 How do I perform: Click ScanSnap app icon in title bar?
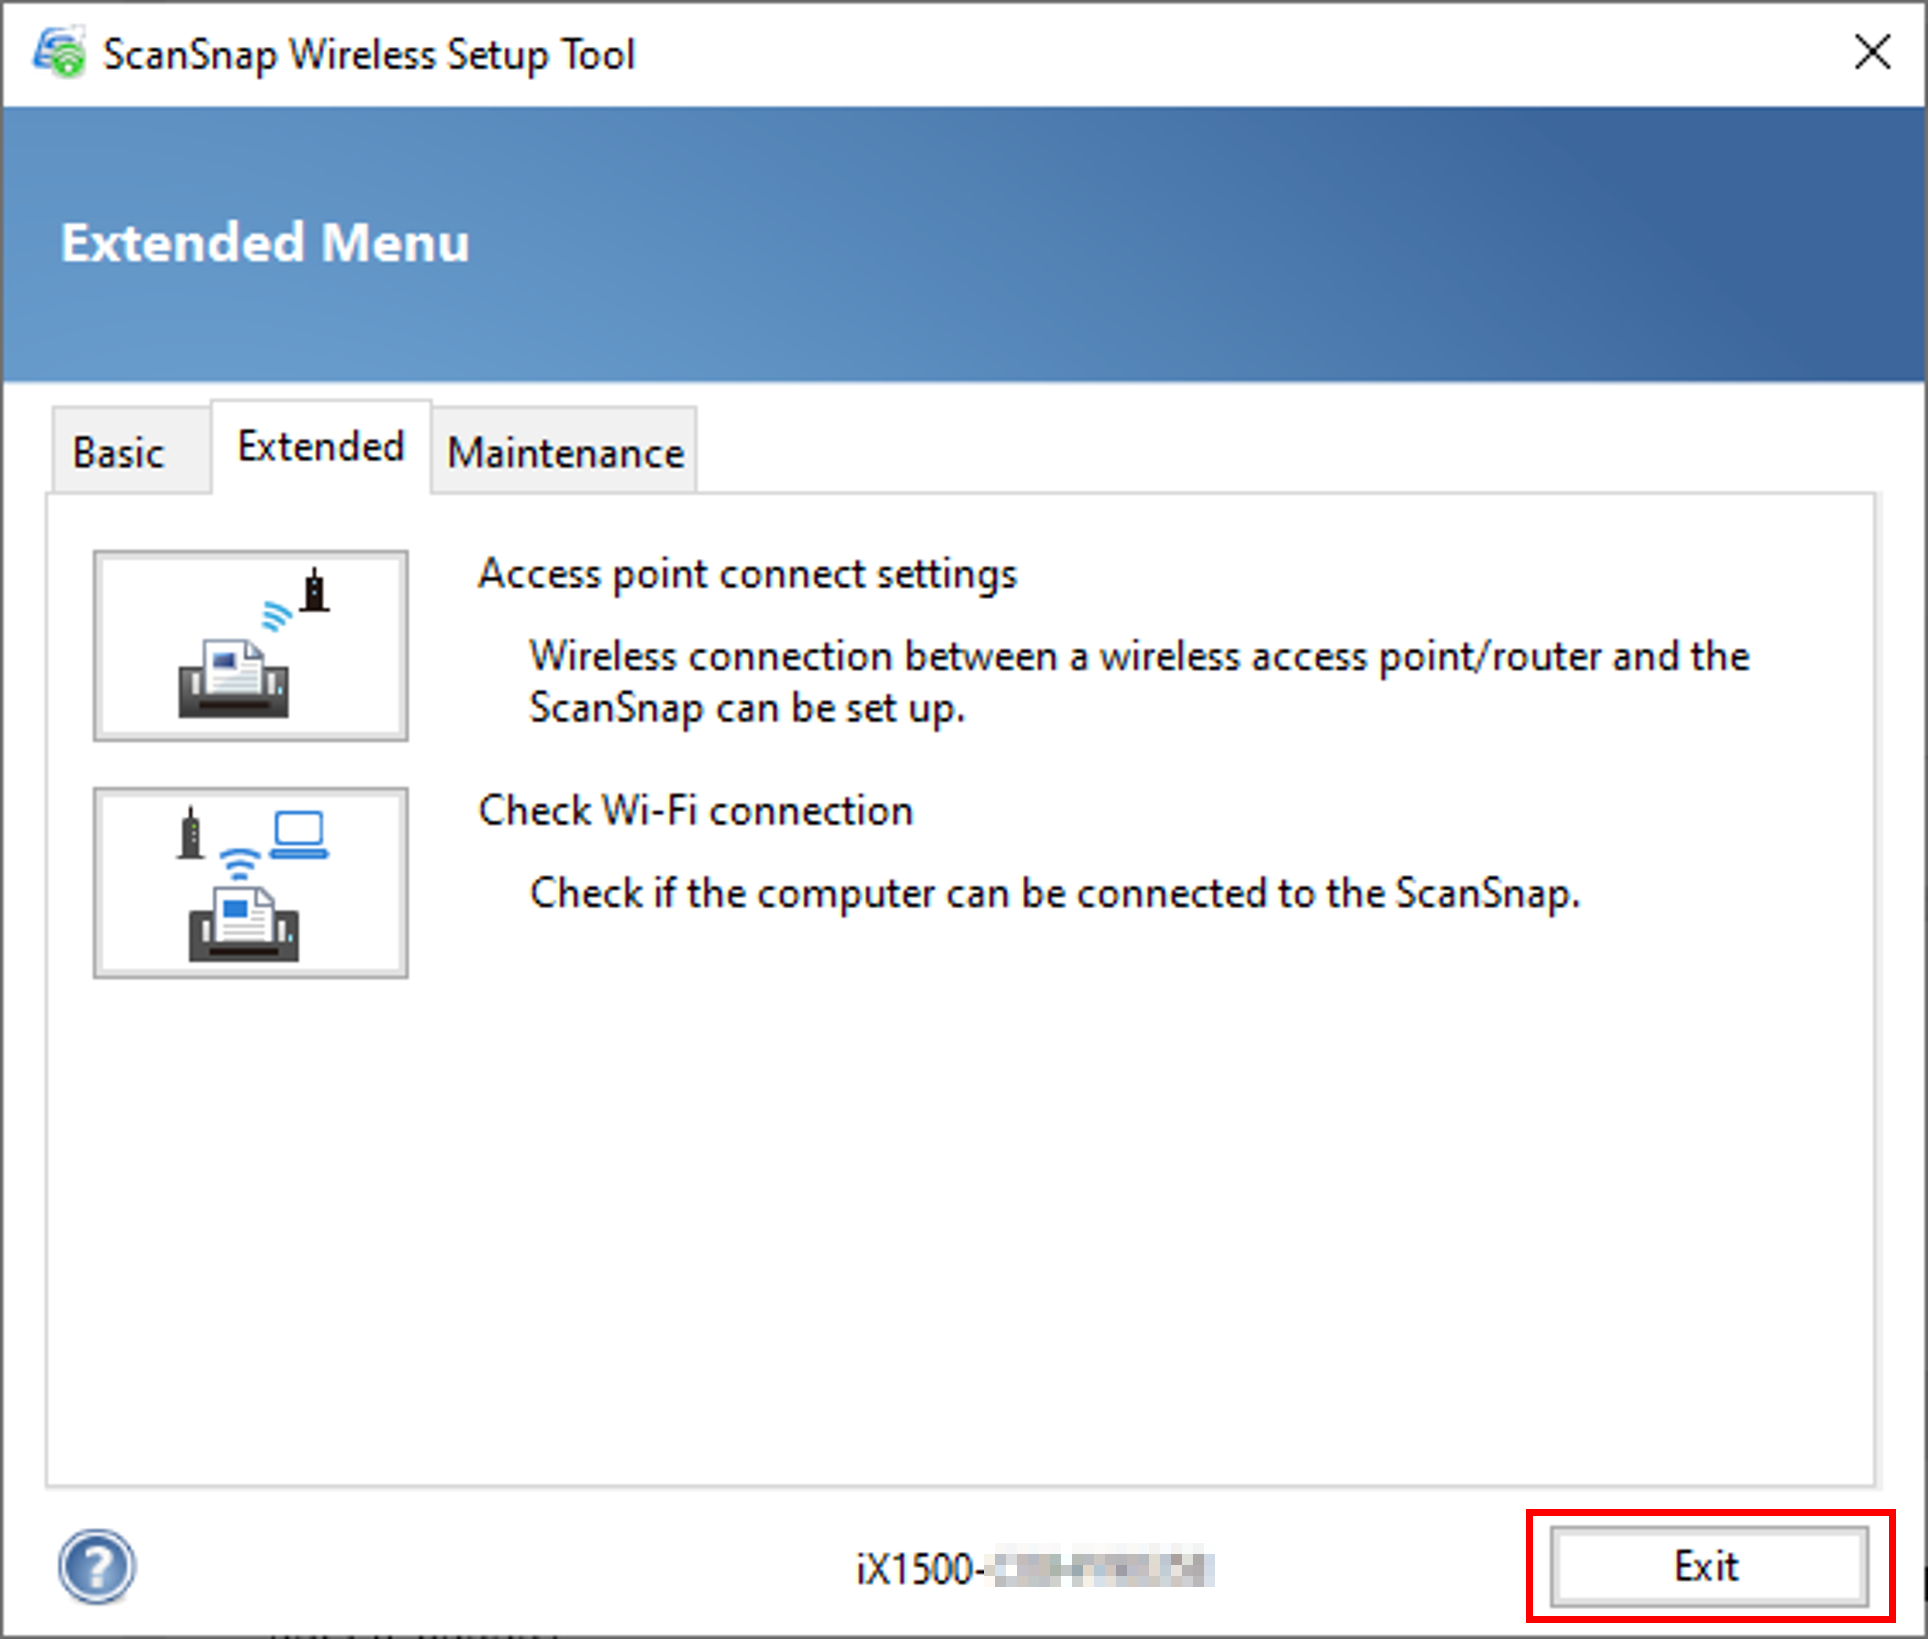(60, 53)
